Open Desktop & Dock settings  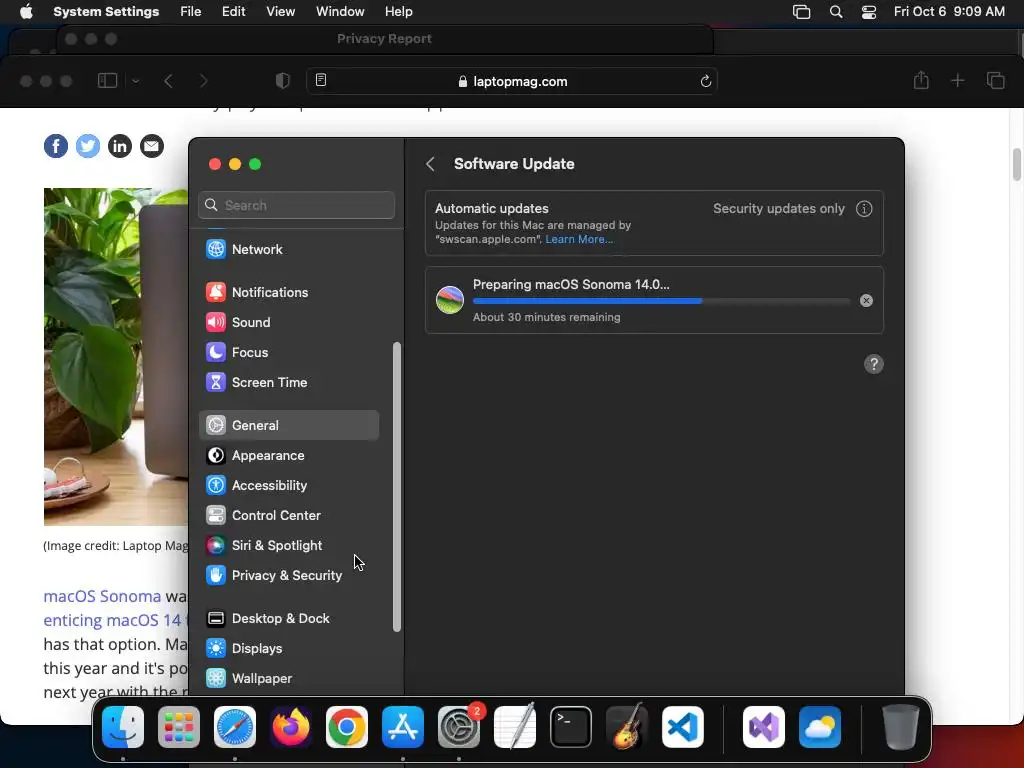[x=289, y=618]
